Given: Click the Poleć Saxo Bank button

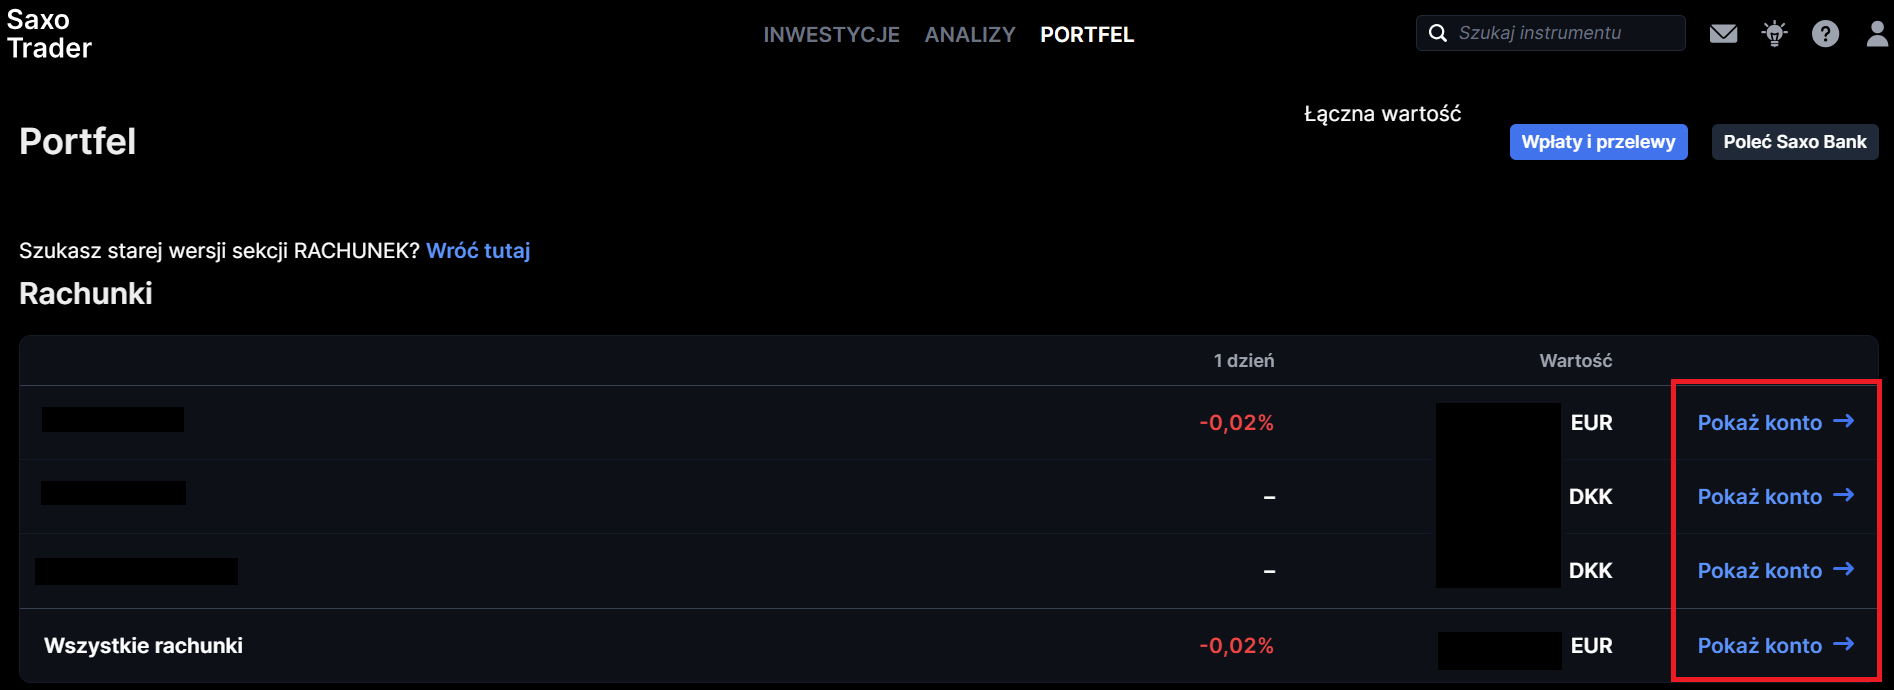Looking at the screenshot, I should (1794, 142).
